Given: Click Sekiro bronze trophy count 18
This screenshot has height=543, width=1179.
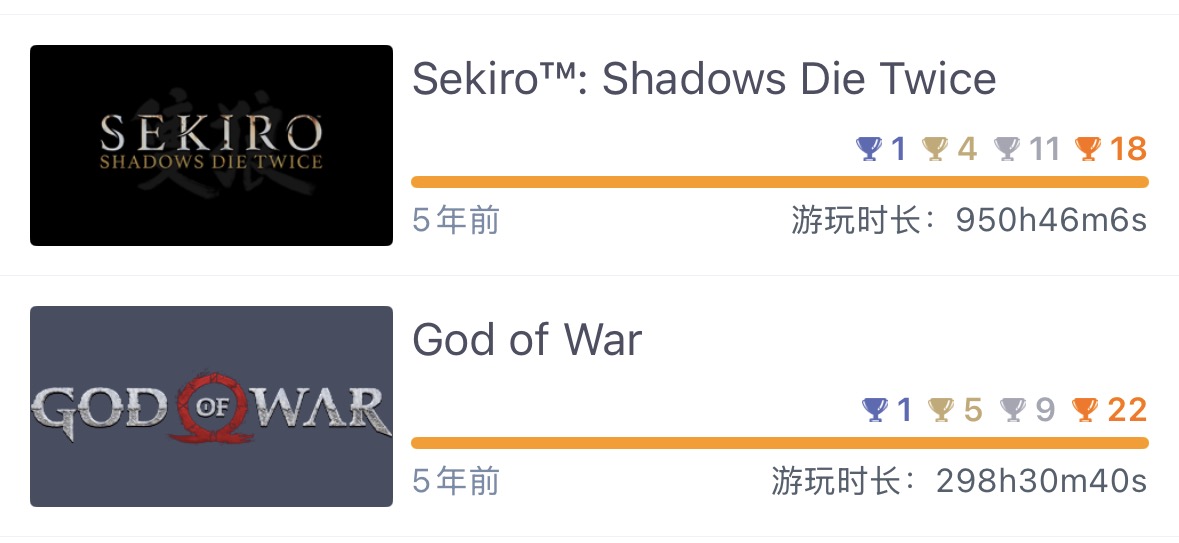Looking at the screenshot, I should tap(1128, 150).
